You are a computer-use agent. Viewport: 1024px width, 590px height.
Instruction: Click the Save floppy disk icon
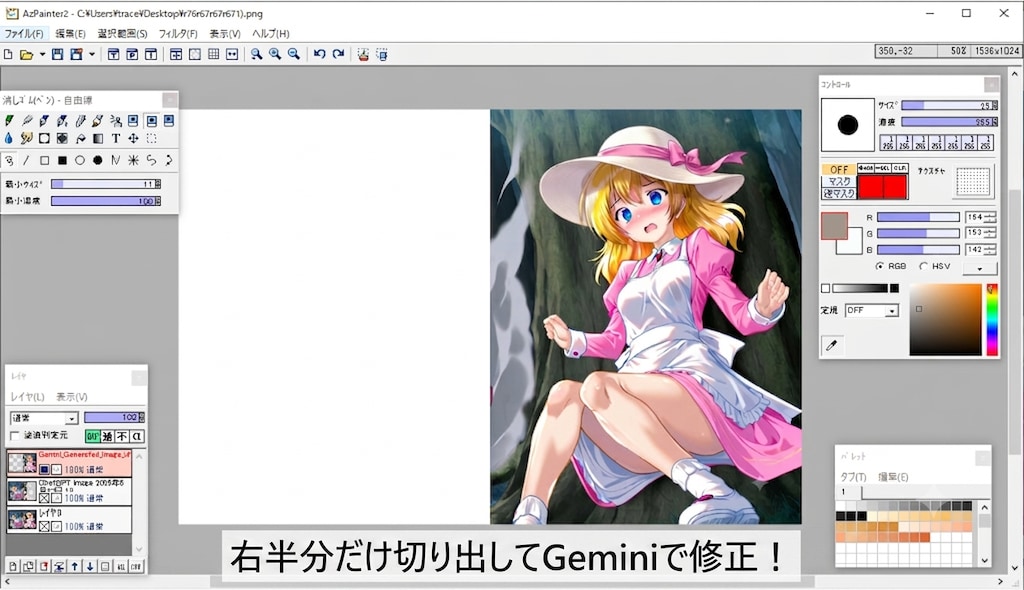(57, 55)
